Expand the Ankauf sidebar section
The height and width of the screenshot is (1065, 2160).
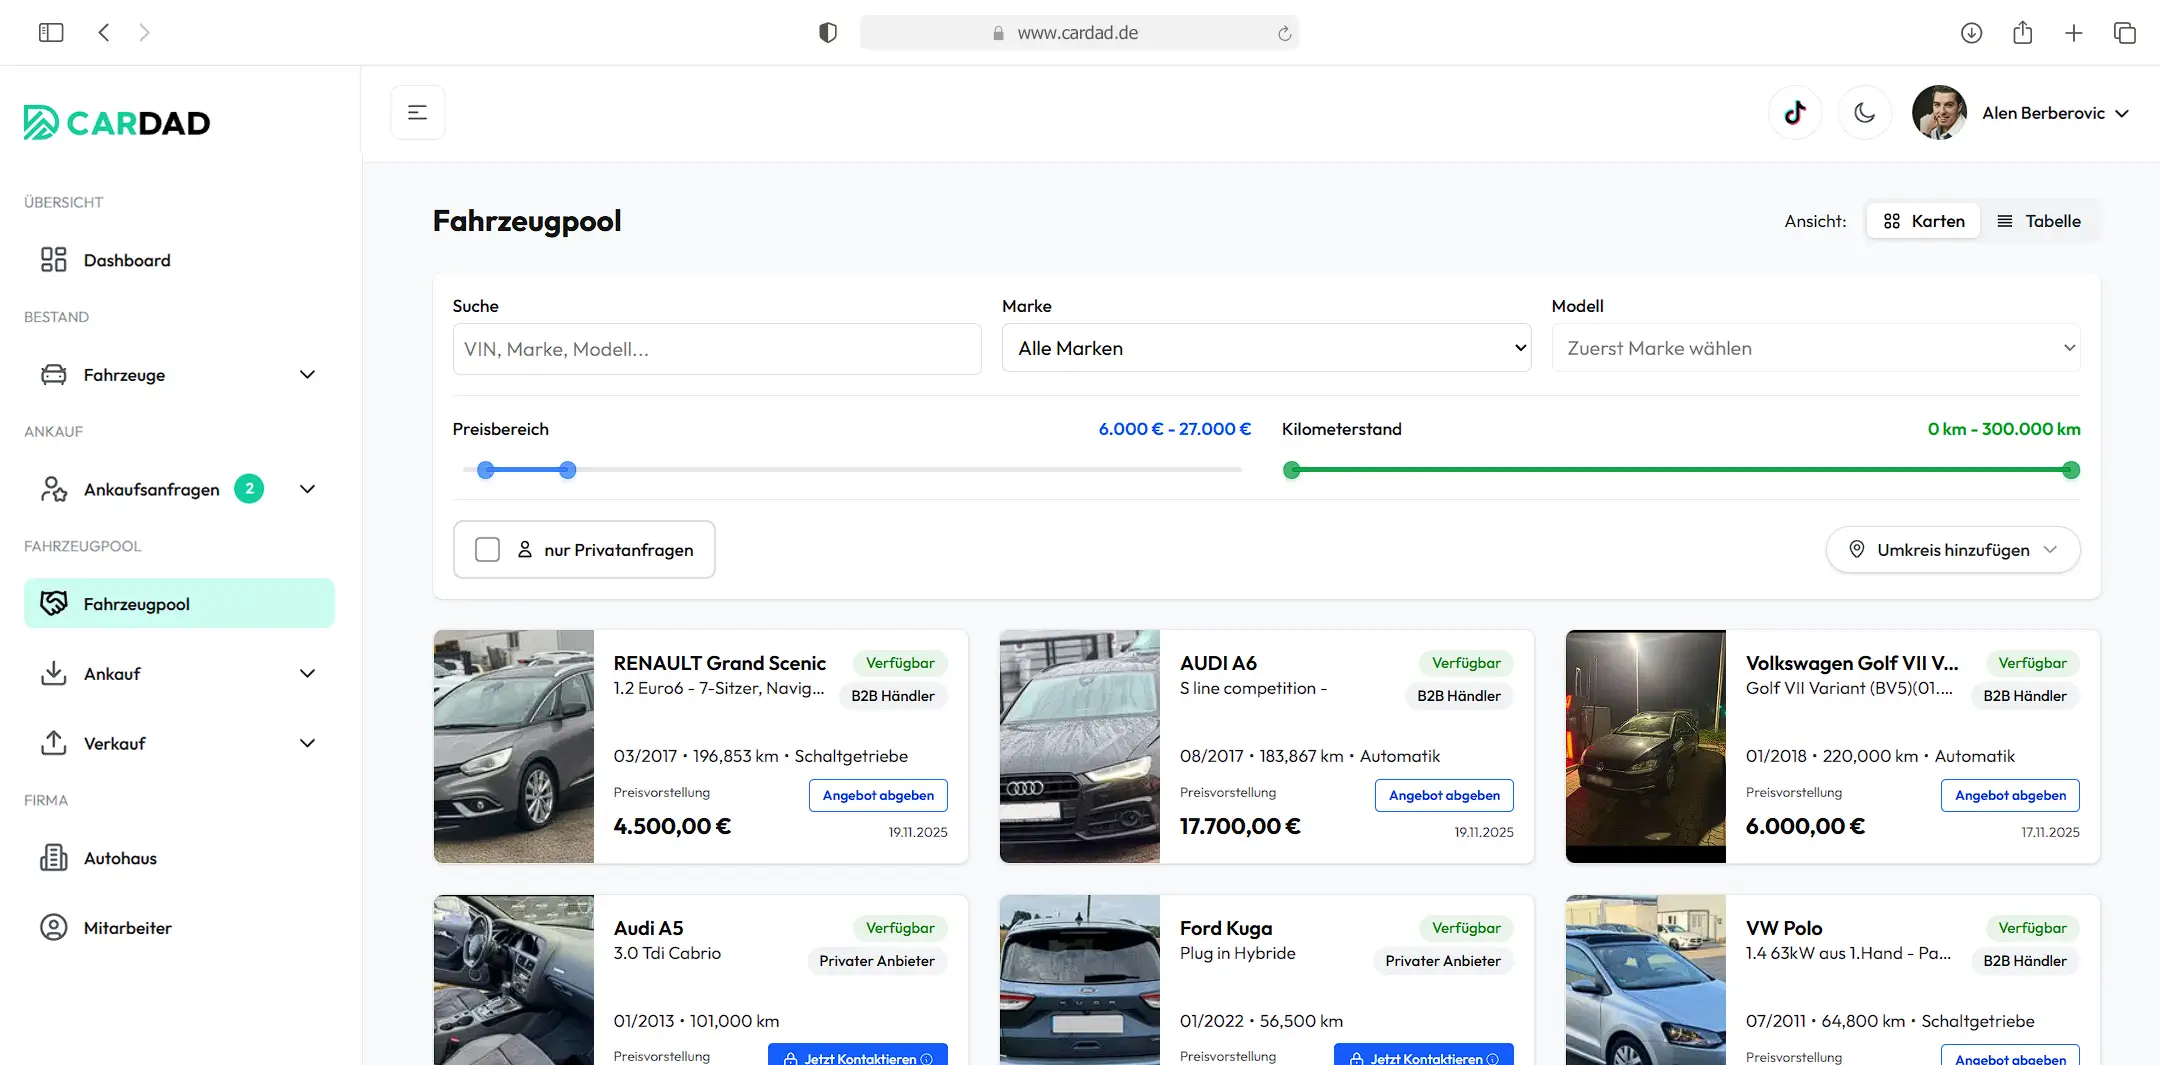click(112, 673)
